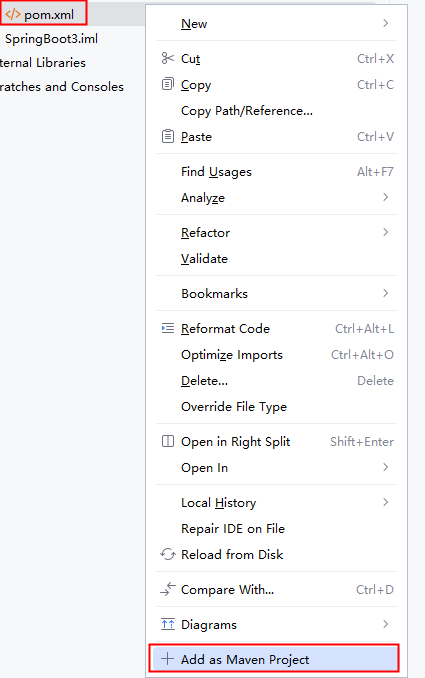Expand the New submenu arrow

tap(386, 23)
